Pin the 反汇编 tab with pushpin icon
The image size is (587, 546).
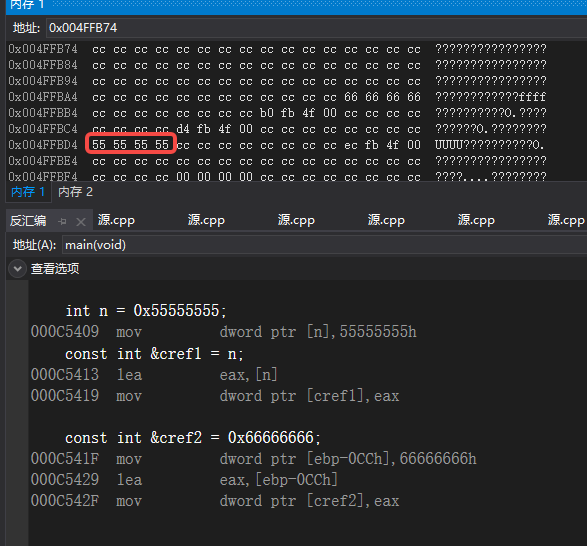[63, 221]
